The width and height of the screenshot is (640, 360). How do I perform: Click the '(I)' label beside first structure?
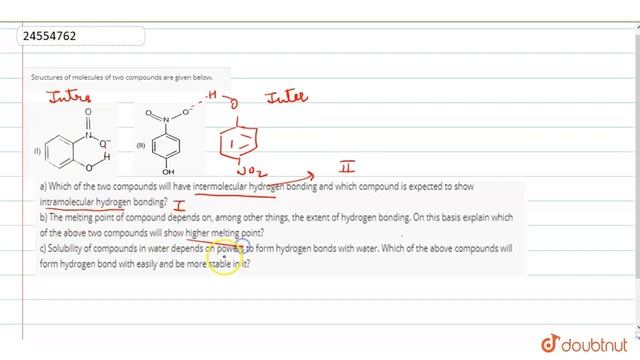tap(37, 151)
